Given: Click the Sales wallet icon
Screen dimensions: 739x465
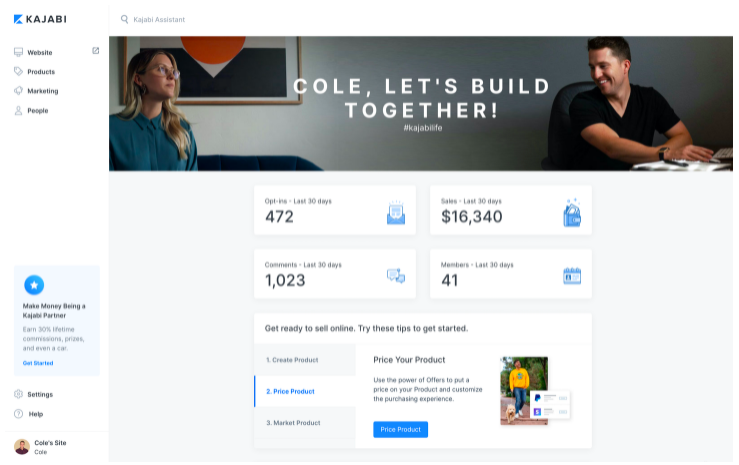Looking at the screenshot, I should pos(572,213).
